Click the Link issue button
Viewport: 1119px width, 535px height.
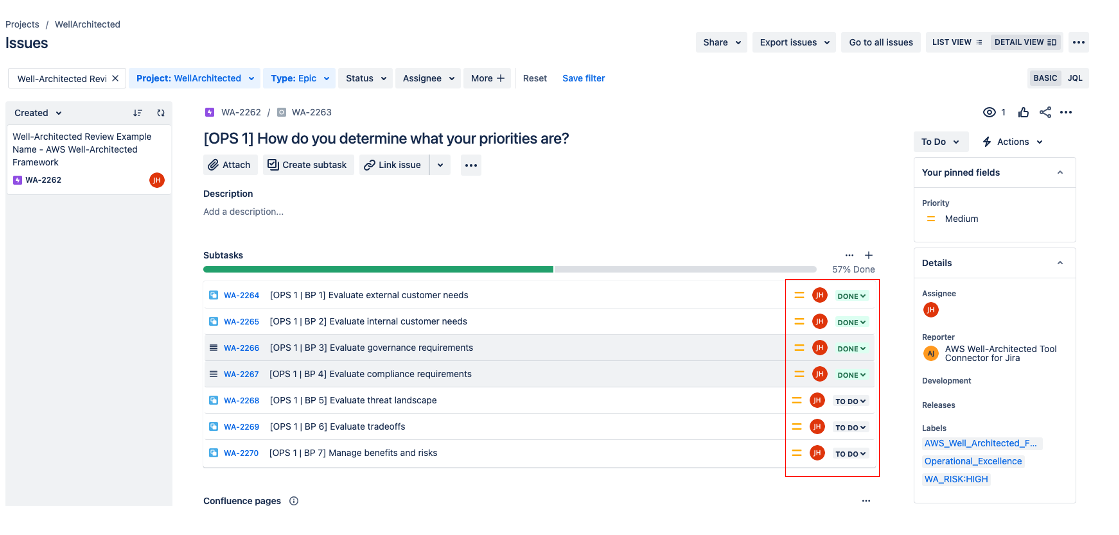(x=394, y=165)
